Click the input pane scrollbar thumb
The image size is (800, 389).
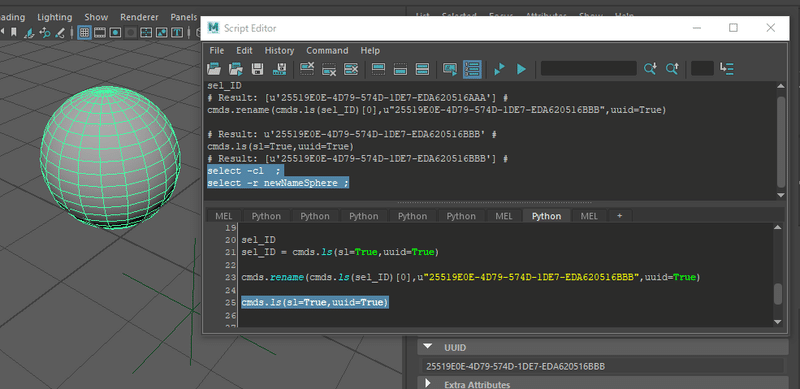coord(778,295)
